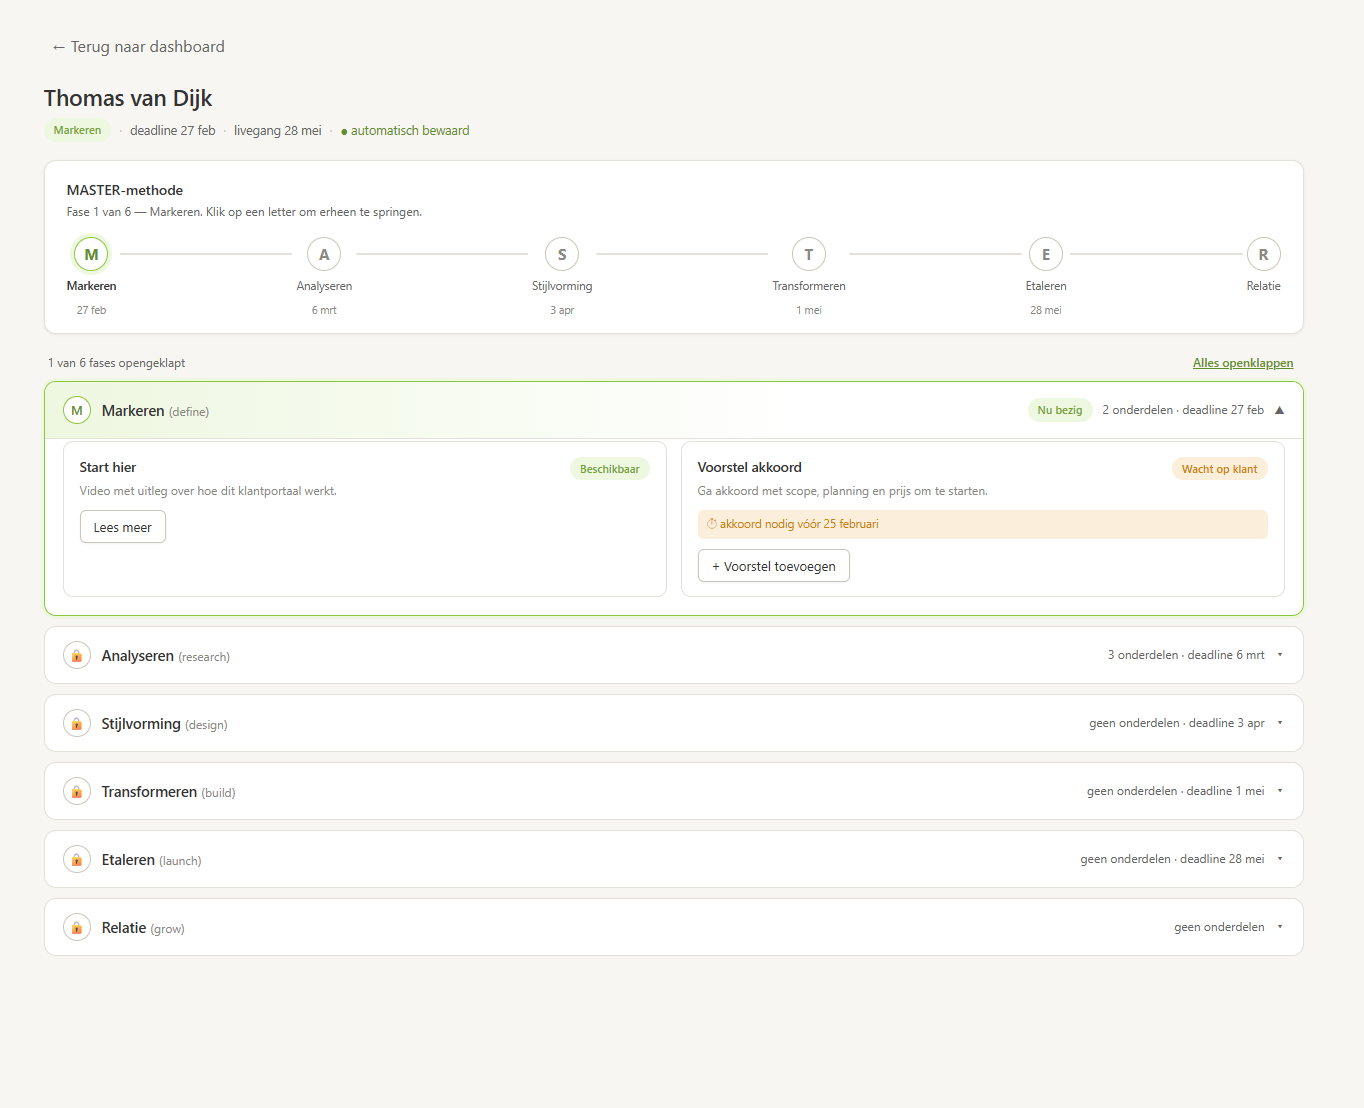Go back via Terug naar dashboard
This screenshot has height=1108, width=1364.
point(138,47)
